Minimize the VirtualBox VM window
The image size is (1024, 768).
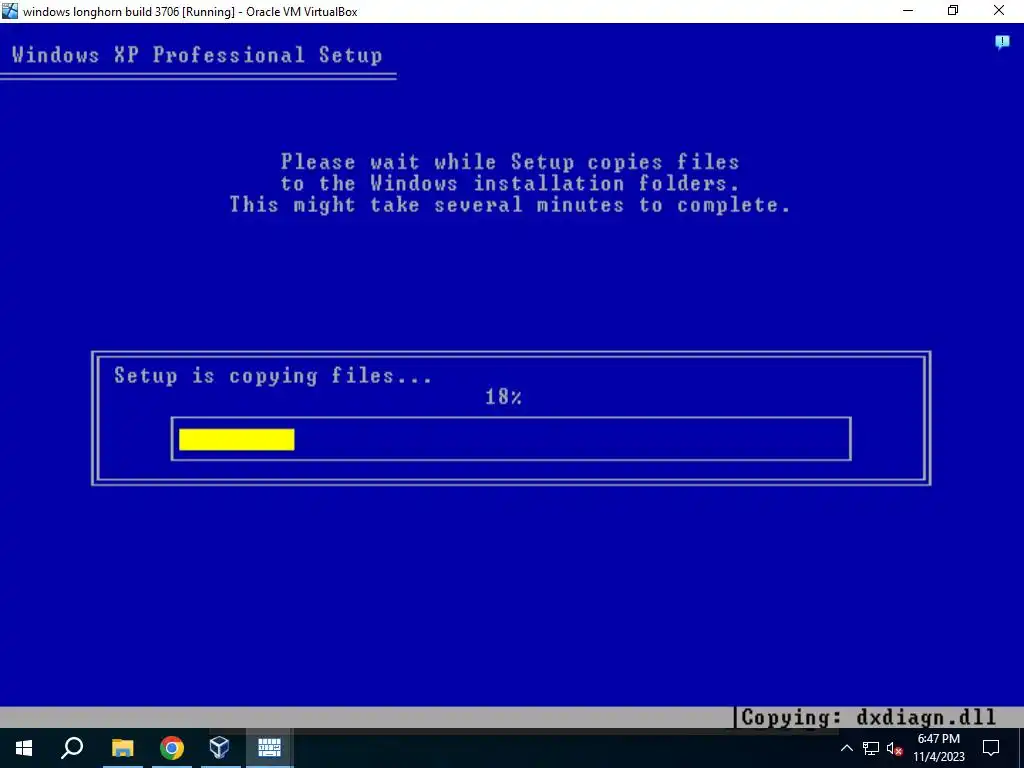(908, 11)
